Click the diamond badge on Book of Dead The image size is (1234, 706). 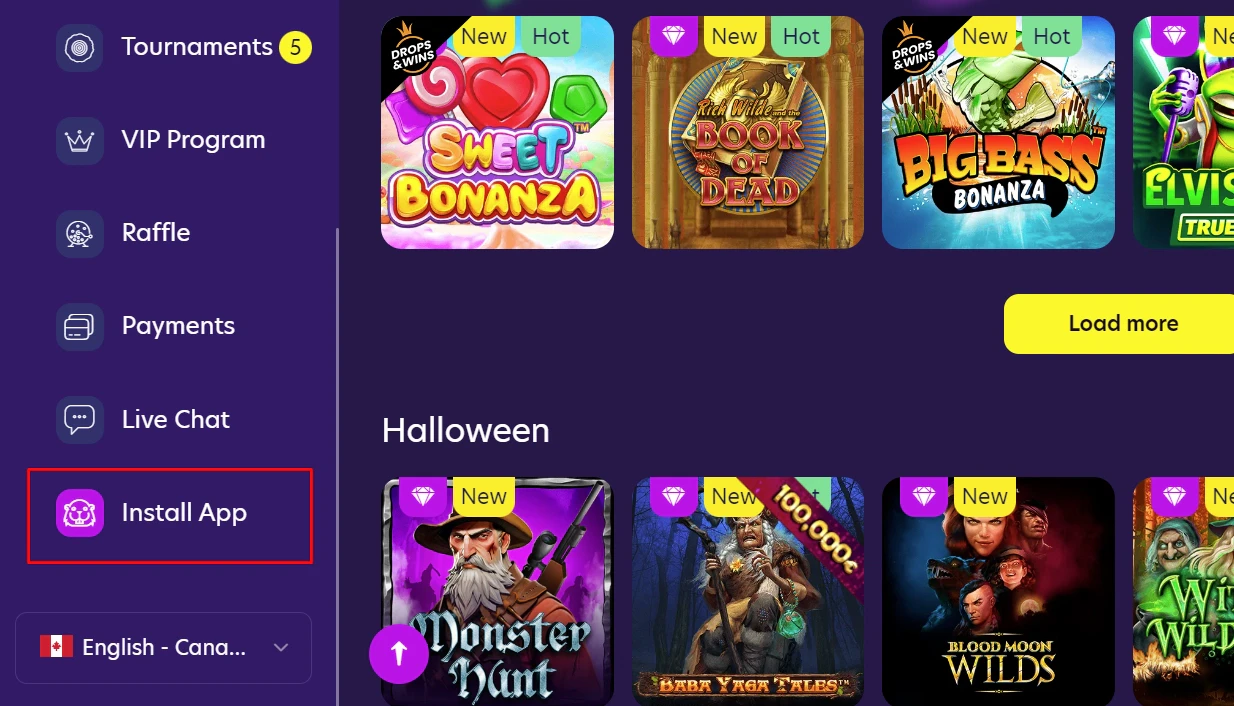click(x=674, y=36)
